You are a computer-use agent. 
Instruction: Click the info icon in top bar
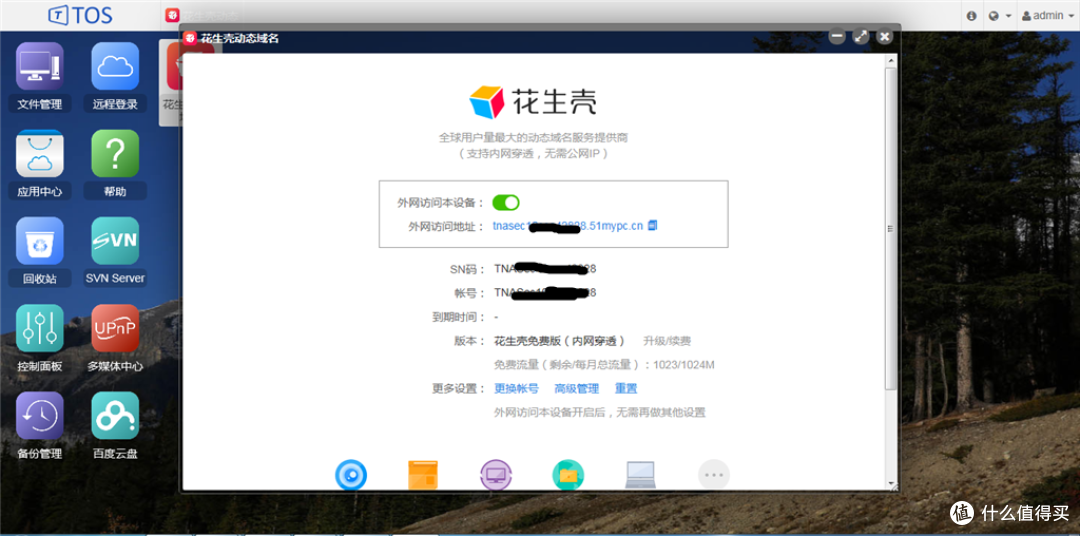972,15
